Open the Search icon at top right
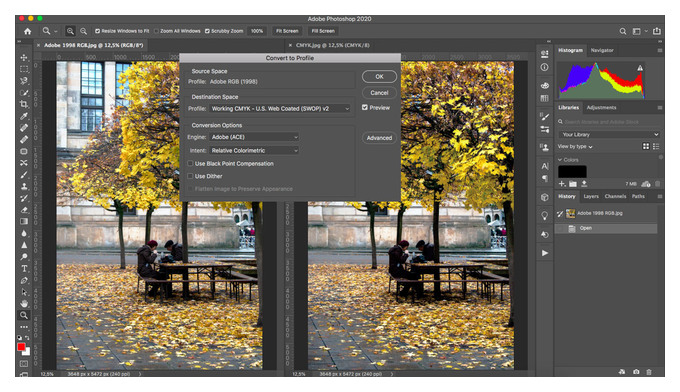This screenshot has height=392, width=680. (623, 31)
